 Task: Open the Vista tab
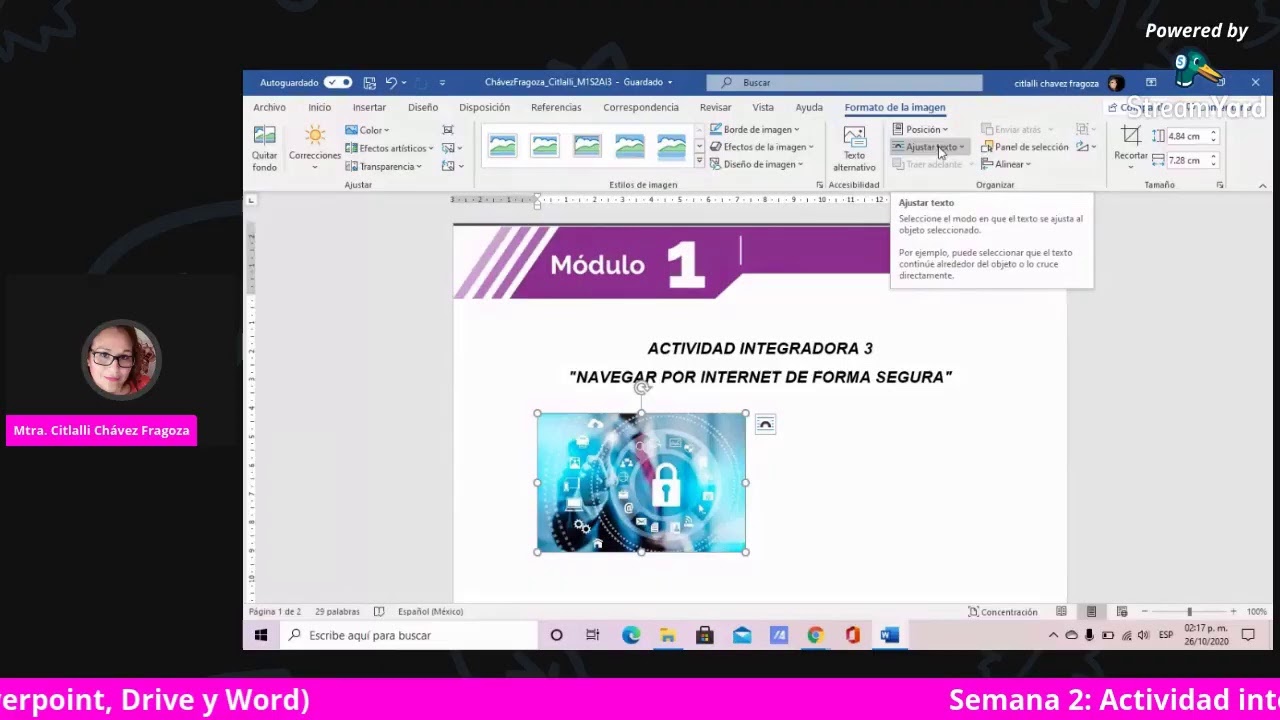(763, 107)
